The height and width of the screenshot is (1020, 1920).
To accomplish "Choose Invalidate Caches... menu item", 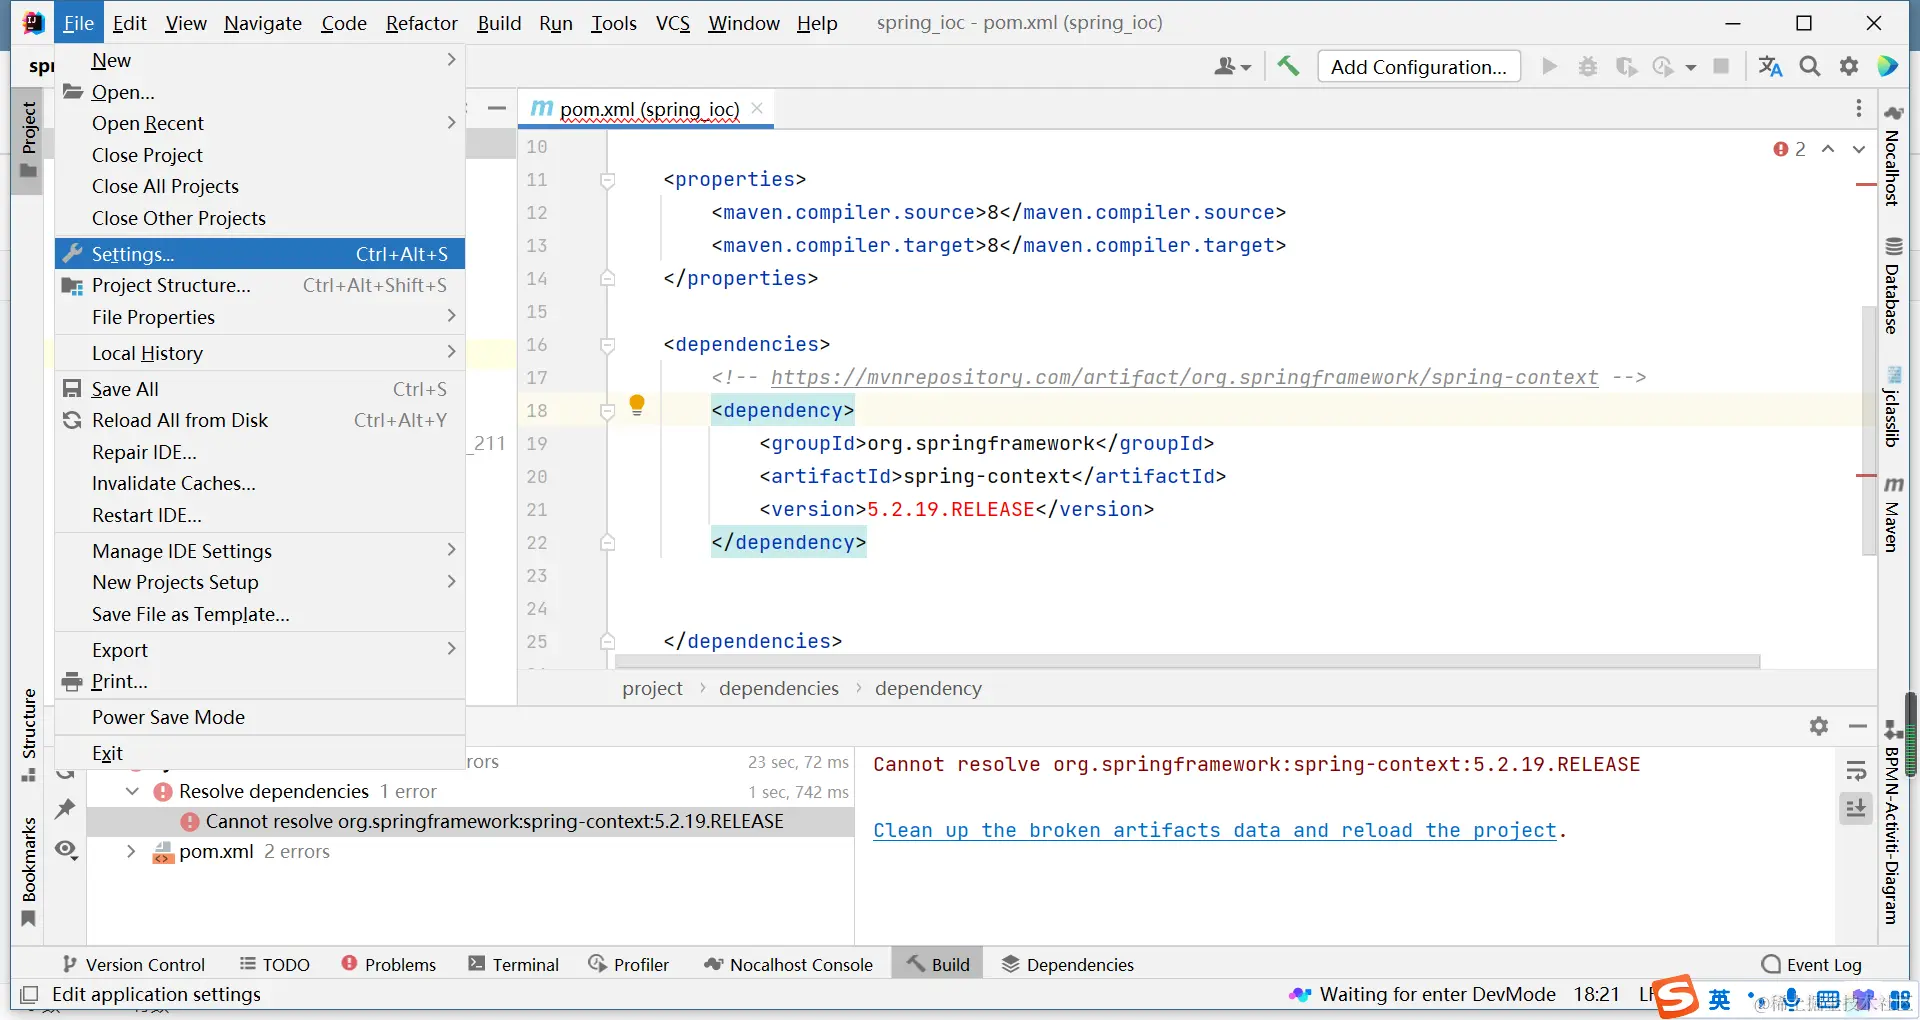I will [x=260, y=483].
